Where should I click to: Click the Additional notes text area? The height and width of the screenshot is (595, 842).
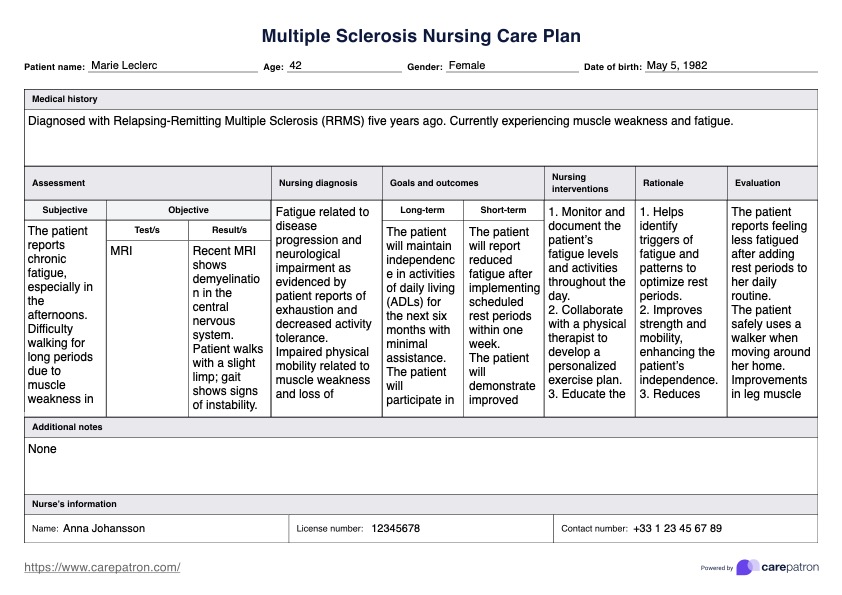[x=420, y=465]
